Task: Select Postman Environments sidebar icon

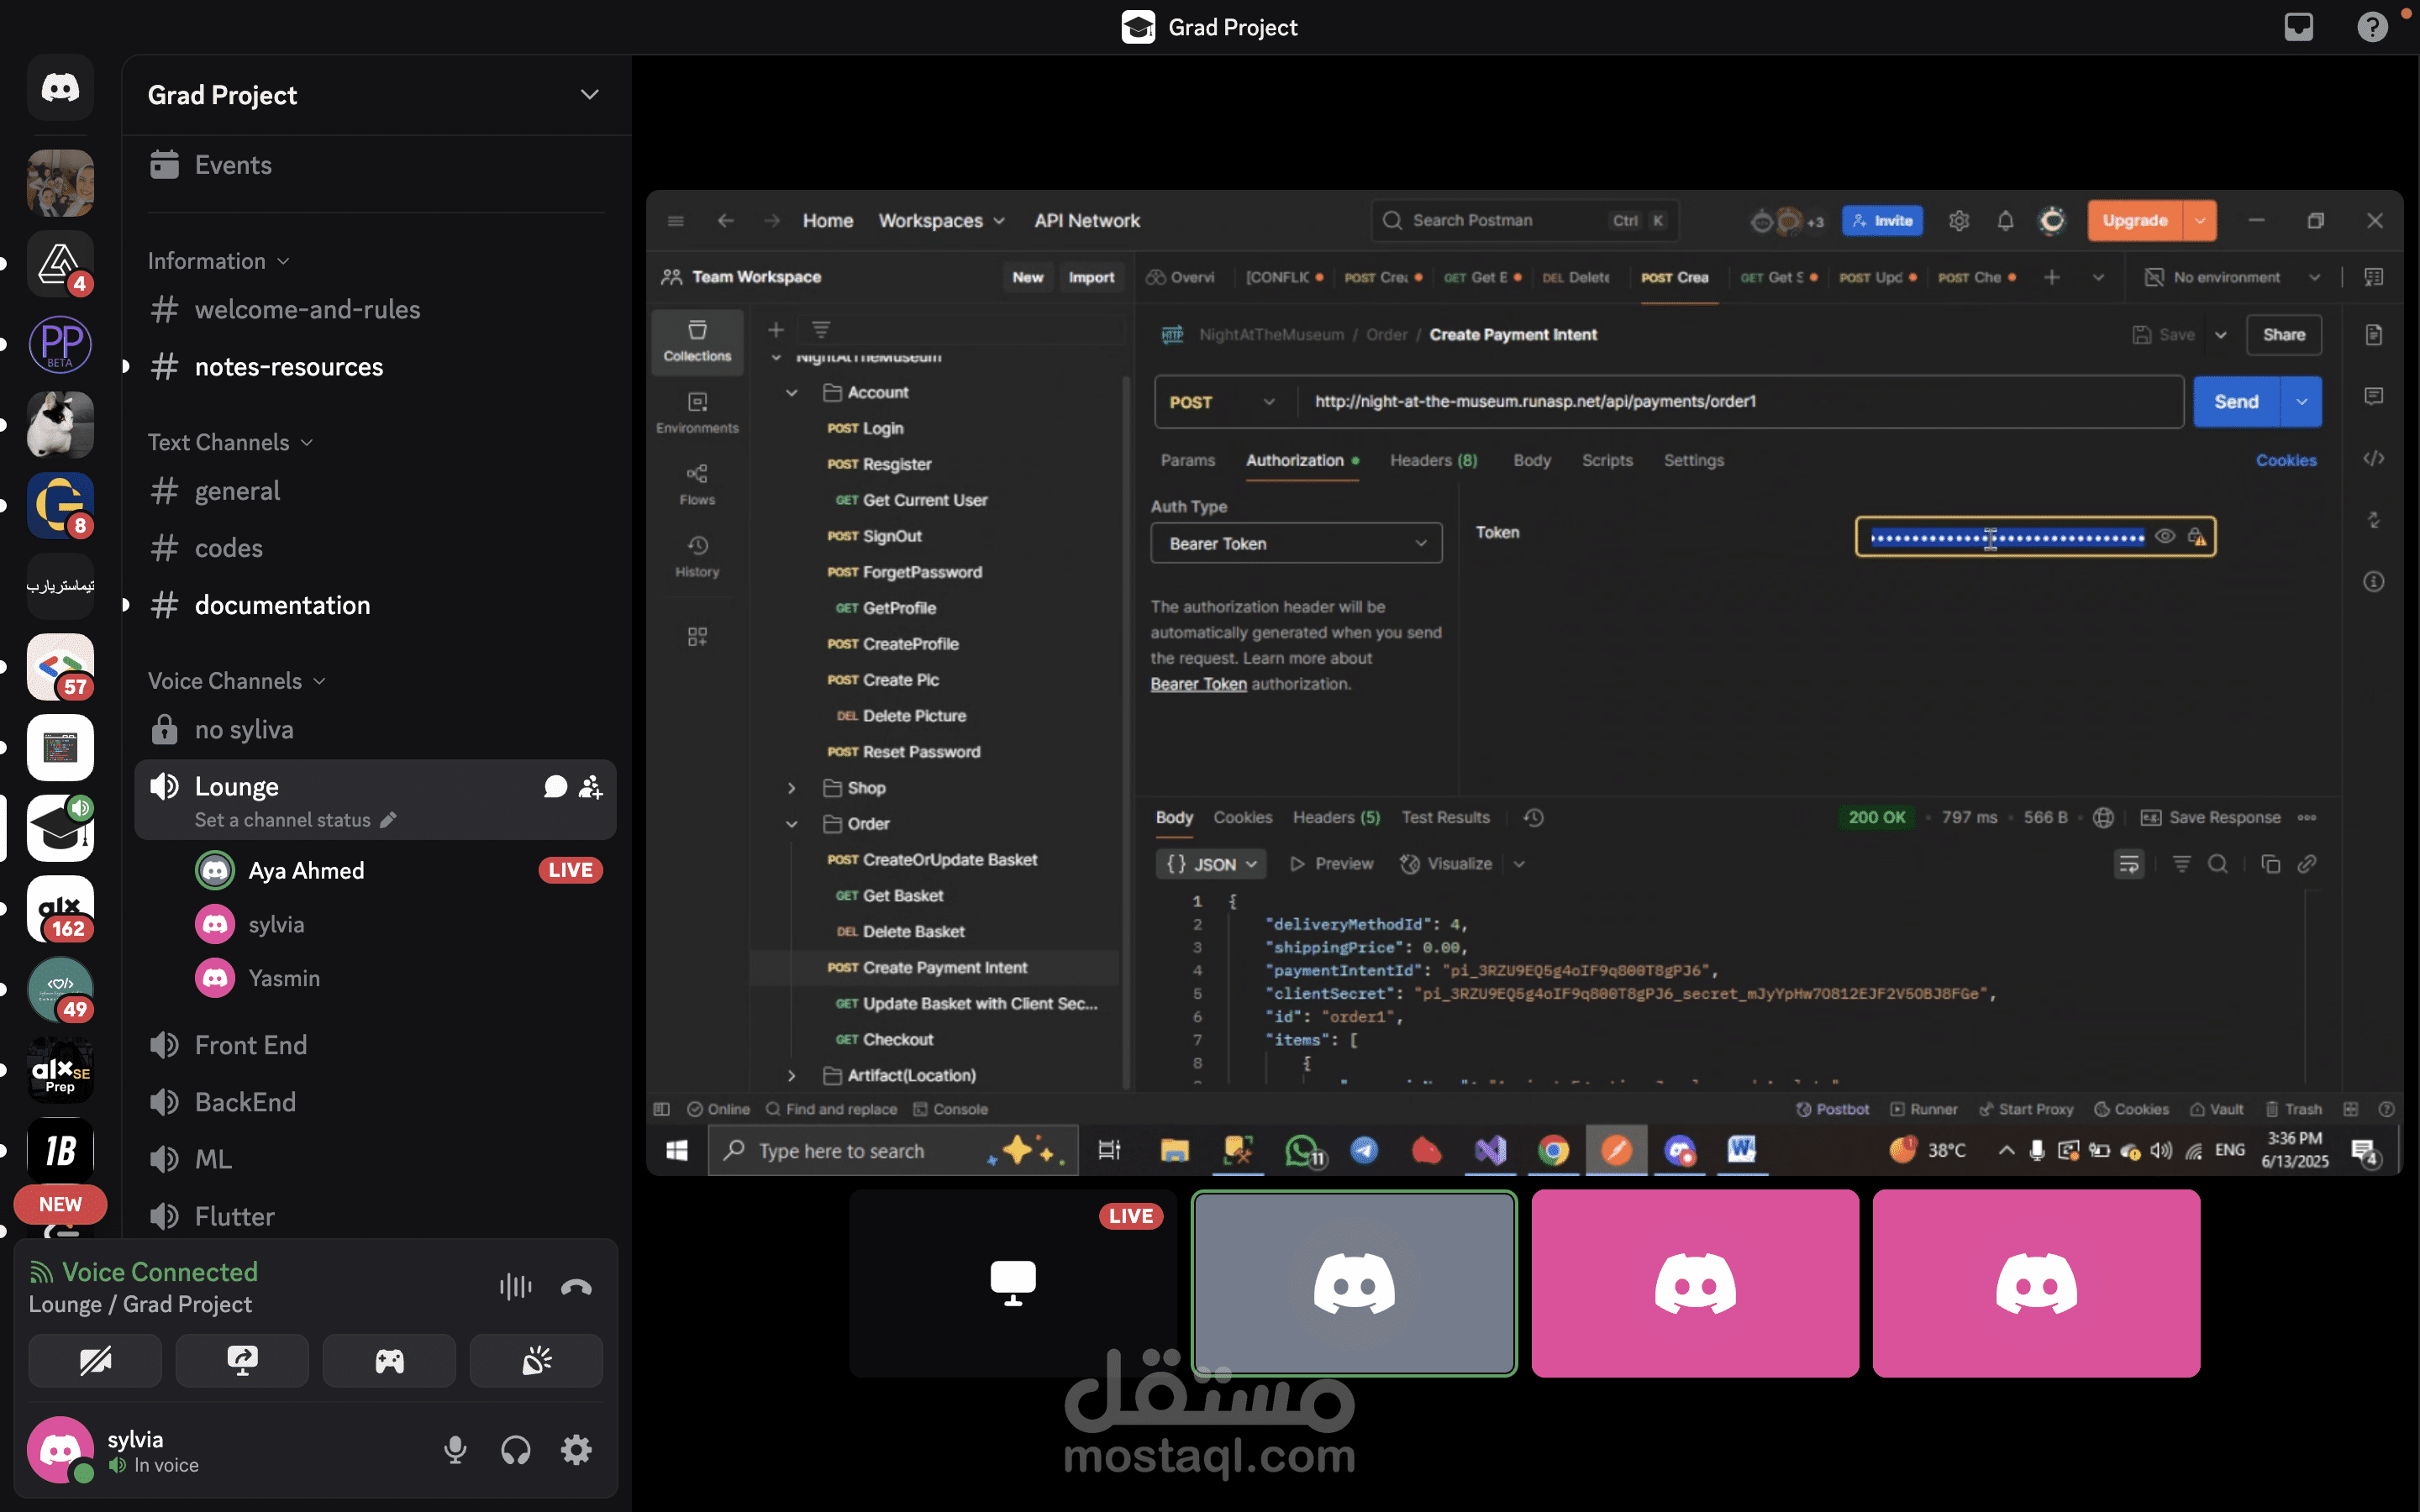Action: pos(697,413)
